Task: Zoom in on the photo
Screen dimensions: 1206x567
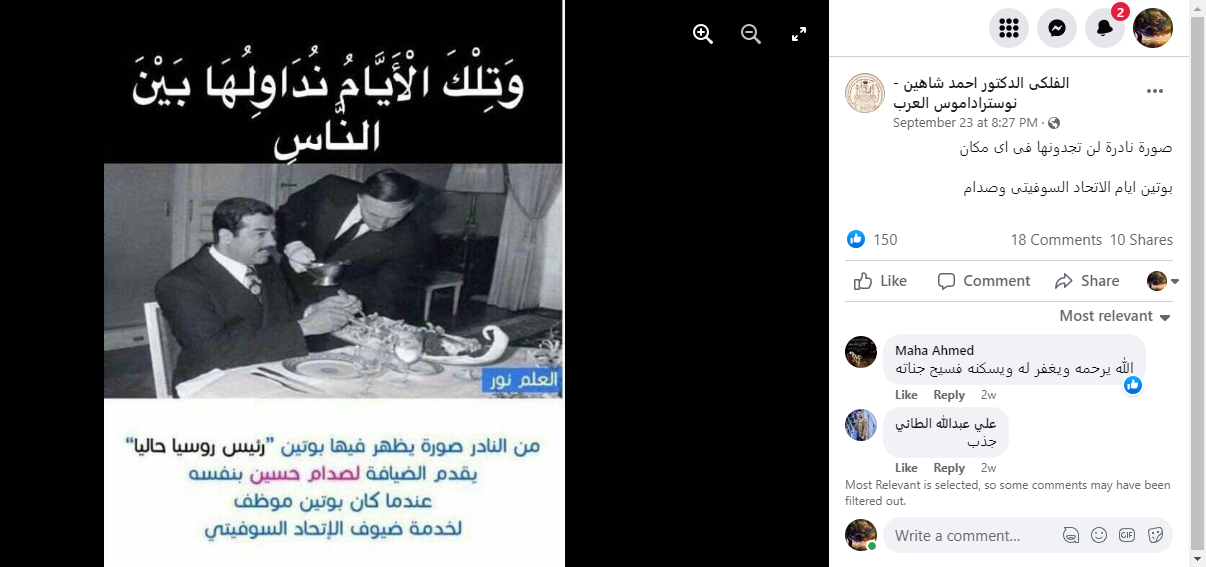Action: [703, 34]
